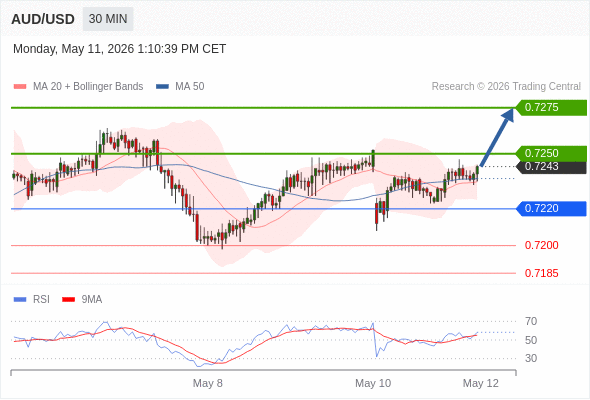Click the 0.7185 red support label

point(541,273)
